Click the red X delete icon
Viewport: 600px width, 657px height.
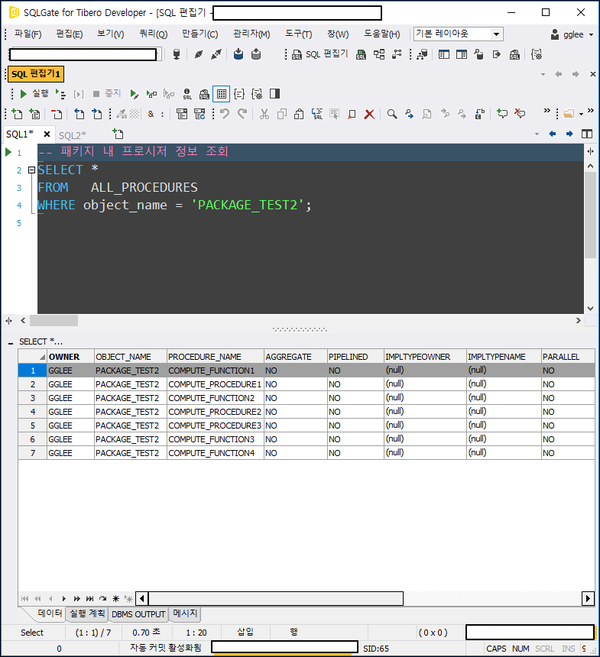click(369, 114)
